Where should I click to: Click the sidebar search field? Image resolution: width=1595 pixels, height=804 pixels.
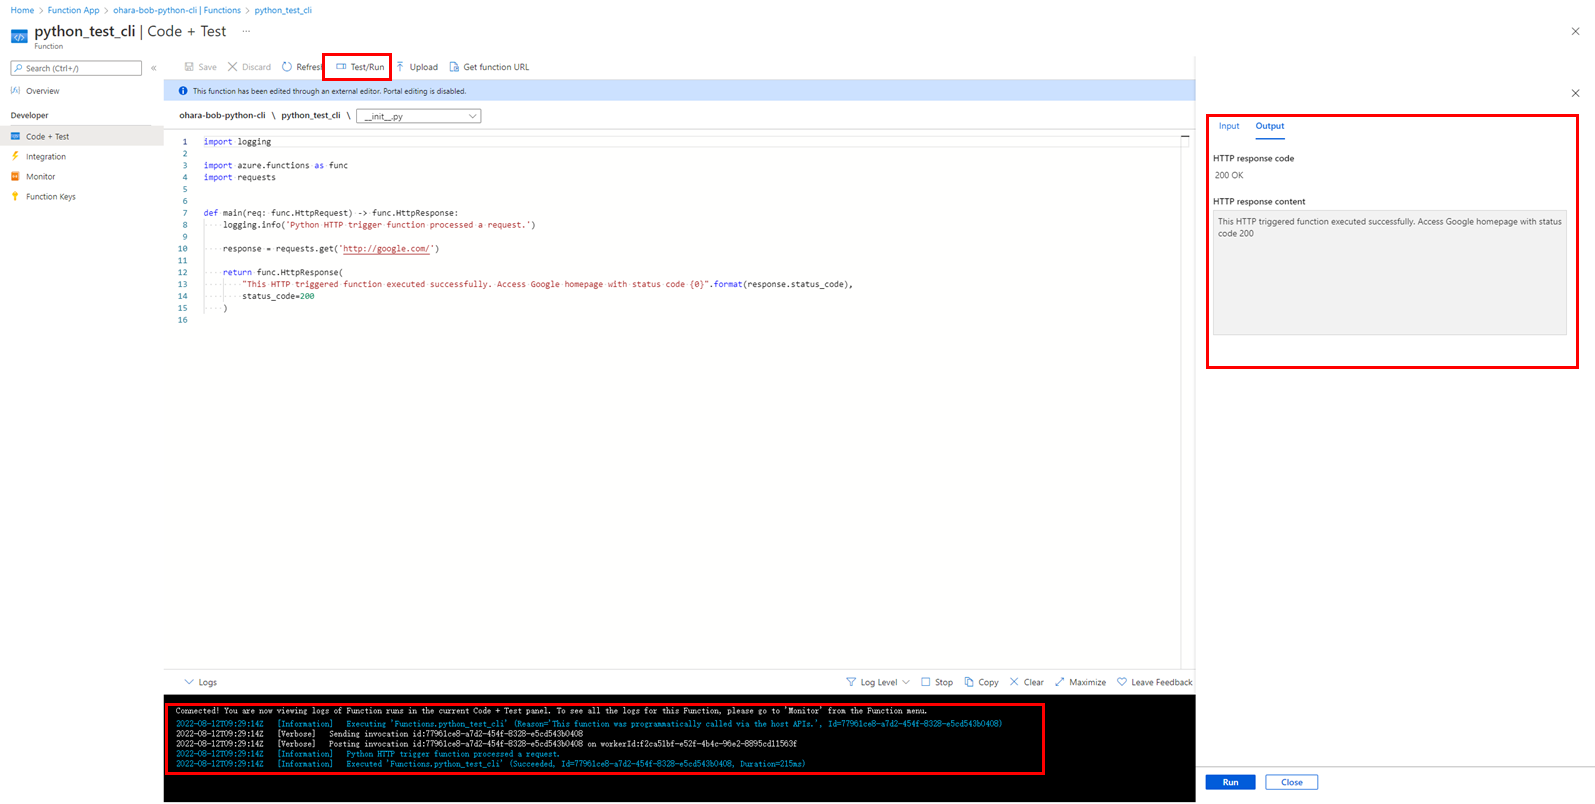click(x=77, y=68)
